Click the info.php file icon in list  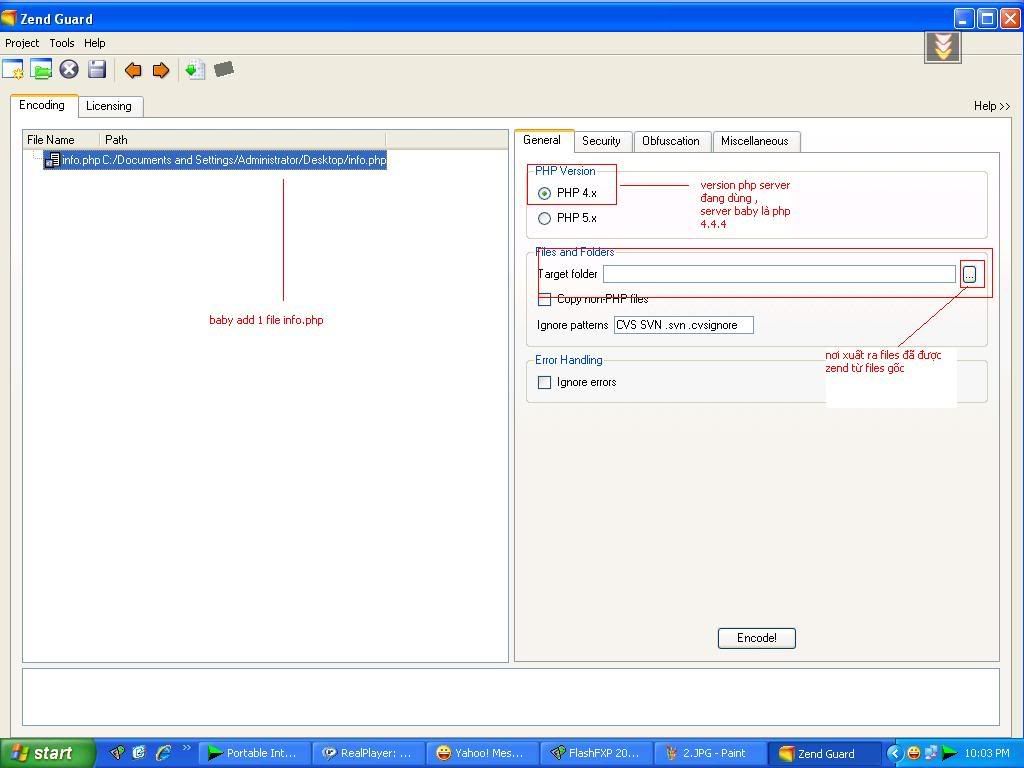point(52,160)
